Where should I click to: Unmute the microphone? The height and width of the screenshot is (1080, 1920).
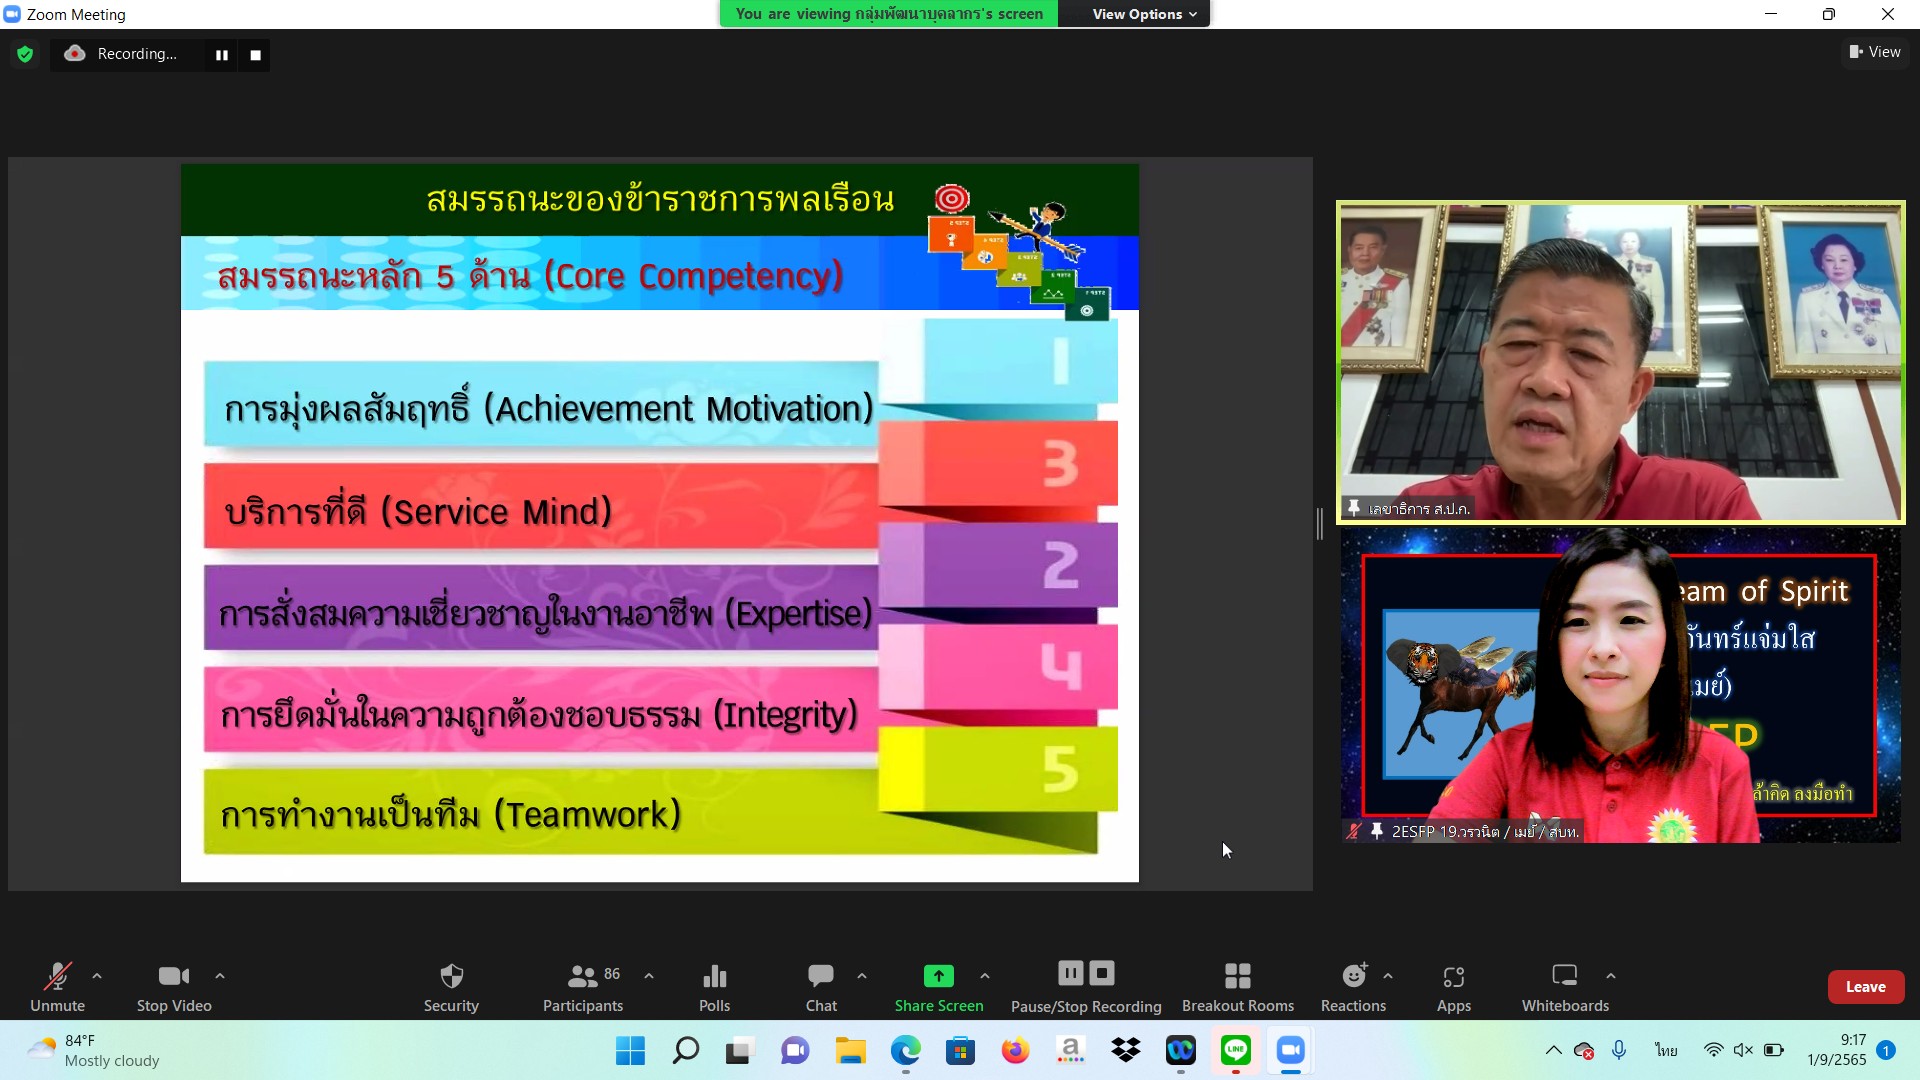(57, 985)
